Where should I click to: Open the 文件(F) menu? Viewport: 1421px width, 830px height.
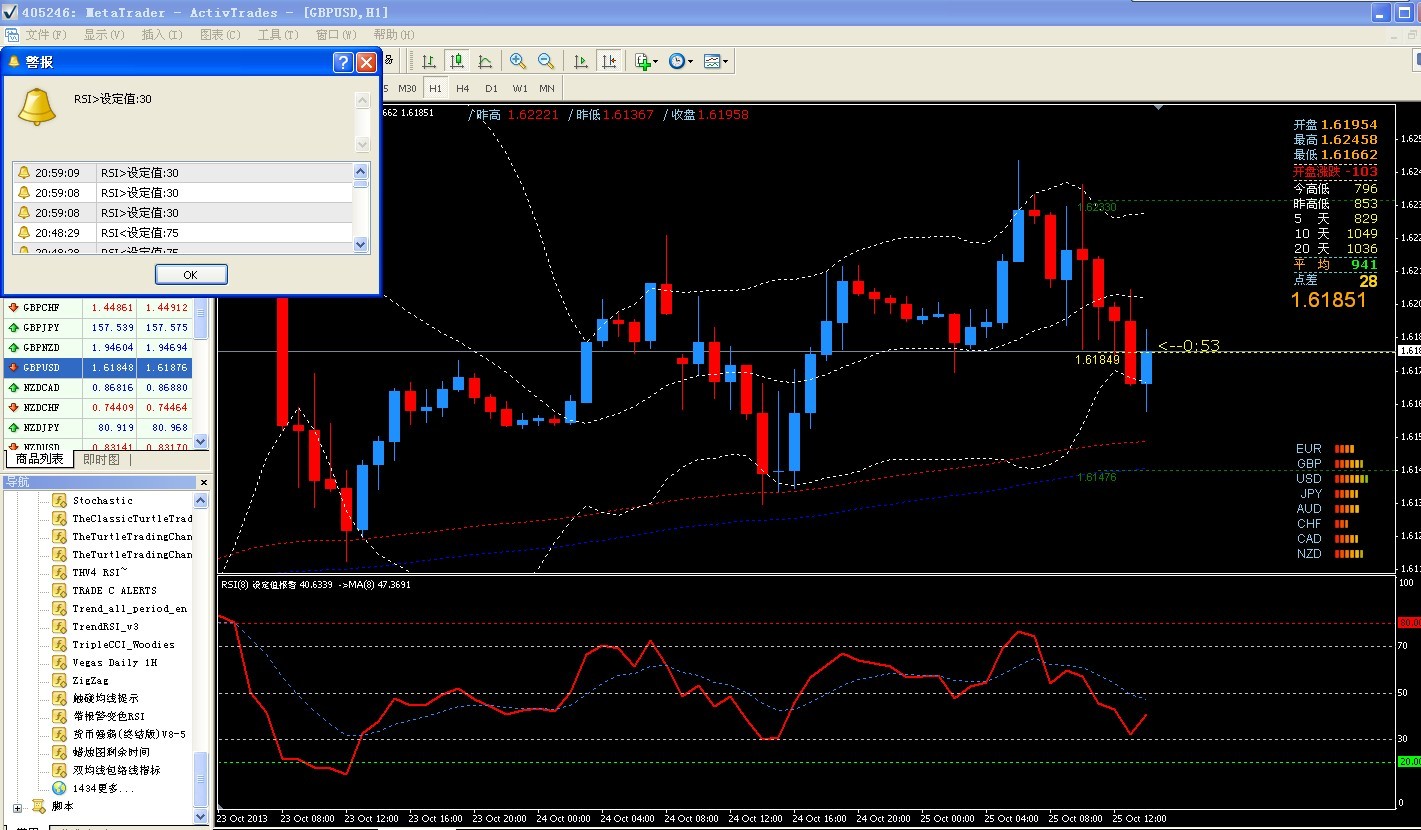46,35
